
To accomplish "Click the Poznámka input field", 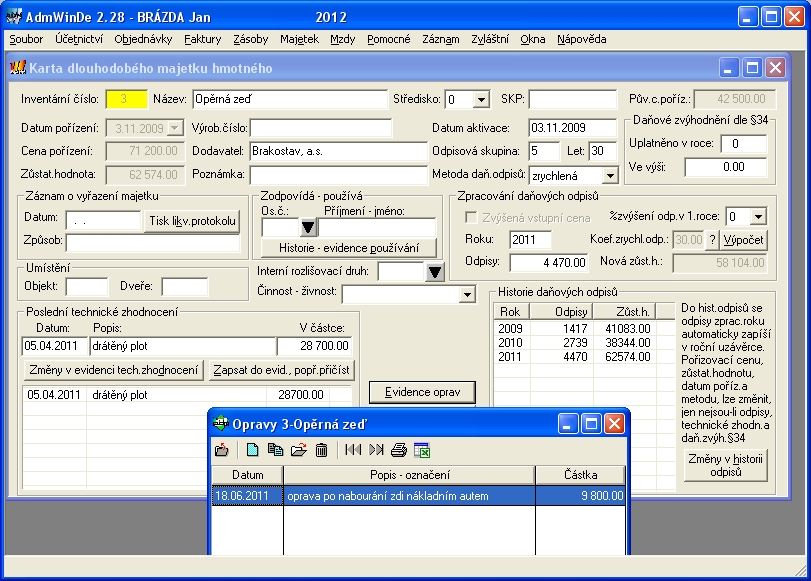I will (338, 174).
